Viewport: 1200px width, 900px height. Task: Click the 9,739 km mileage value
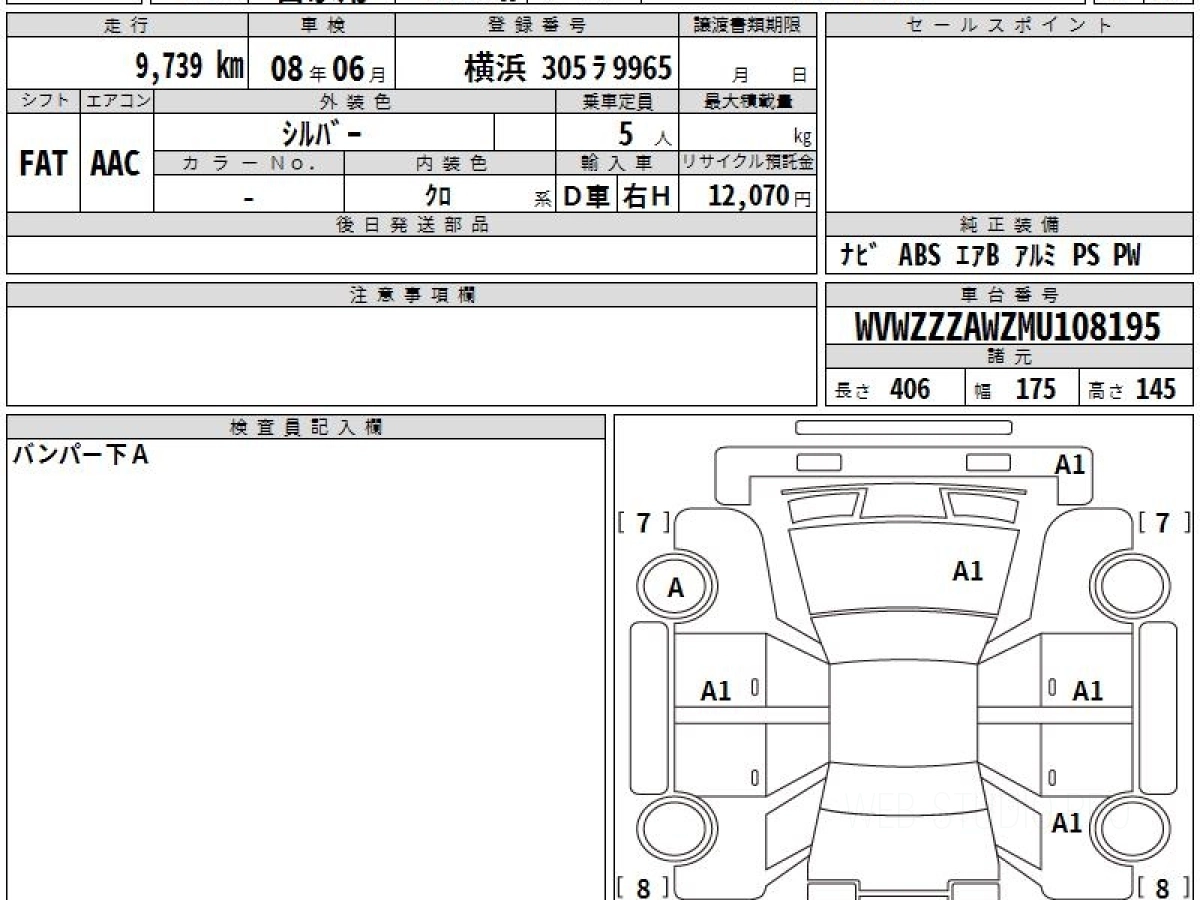tap(189, 67)
